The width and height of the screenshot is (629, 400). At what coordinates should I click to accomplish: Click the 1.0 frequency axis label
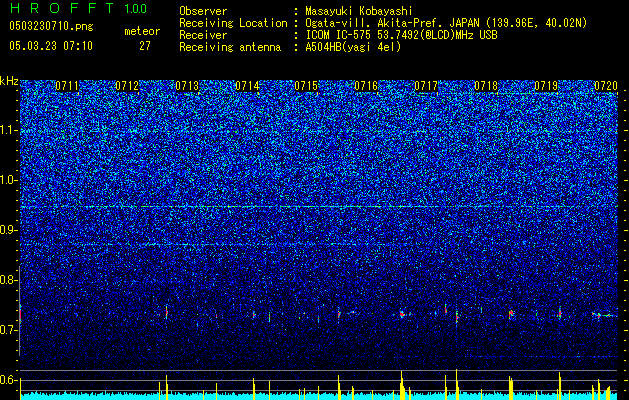[x=9, y=180]
